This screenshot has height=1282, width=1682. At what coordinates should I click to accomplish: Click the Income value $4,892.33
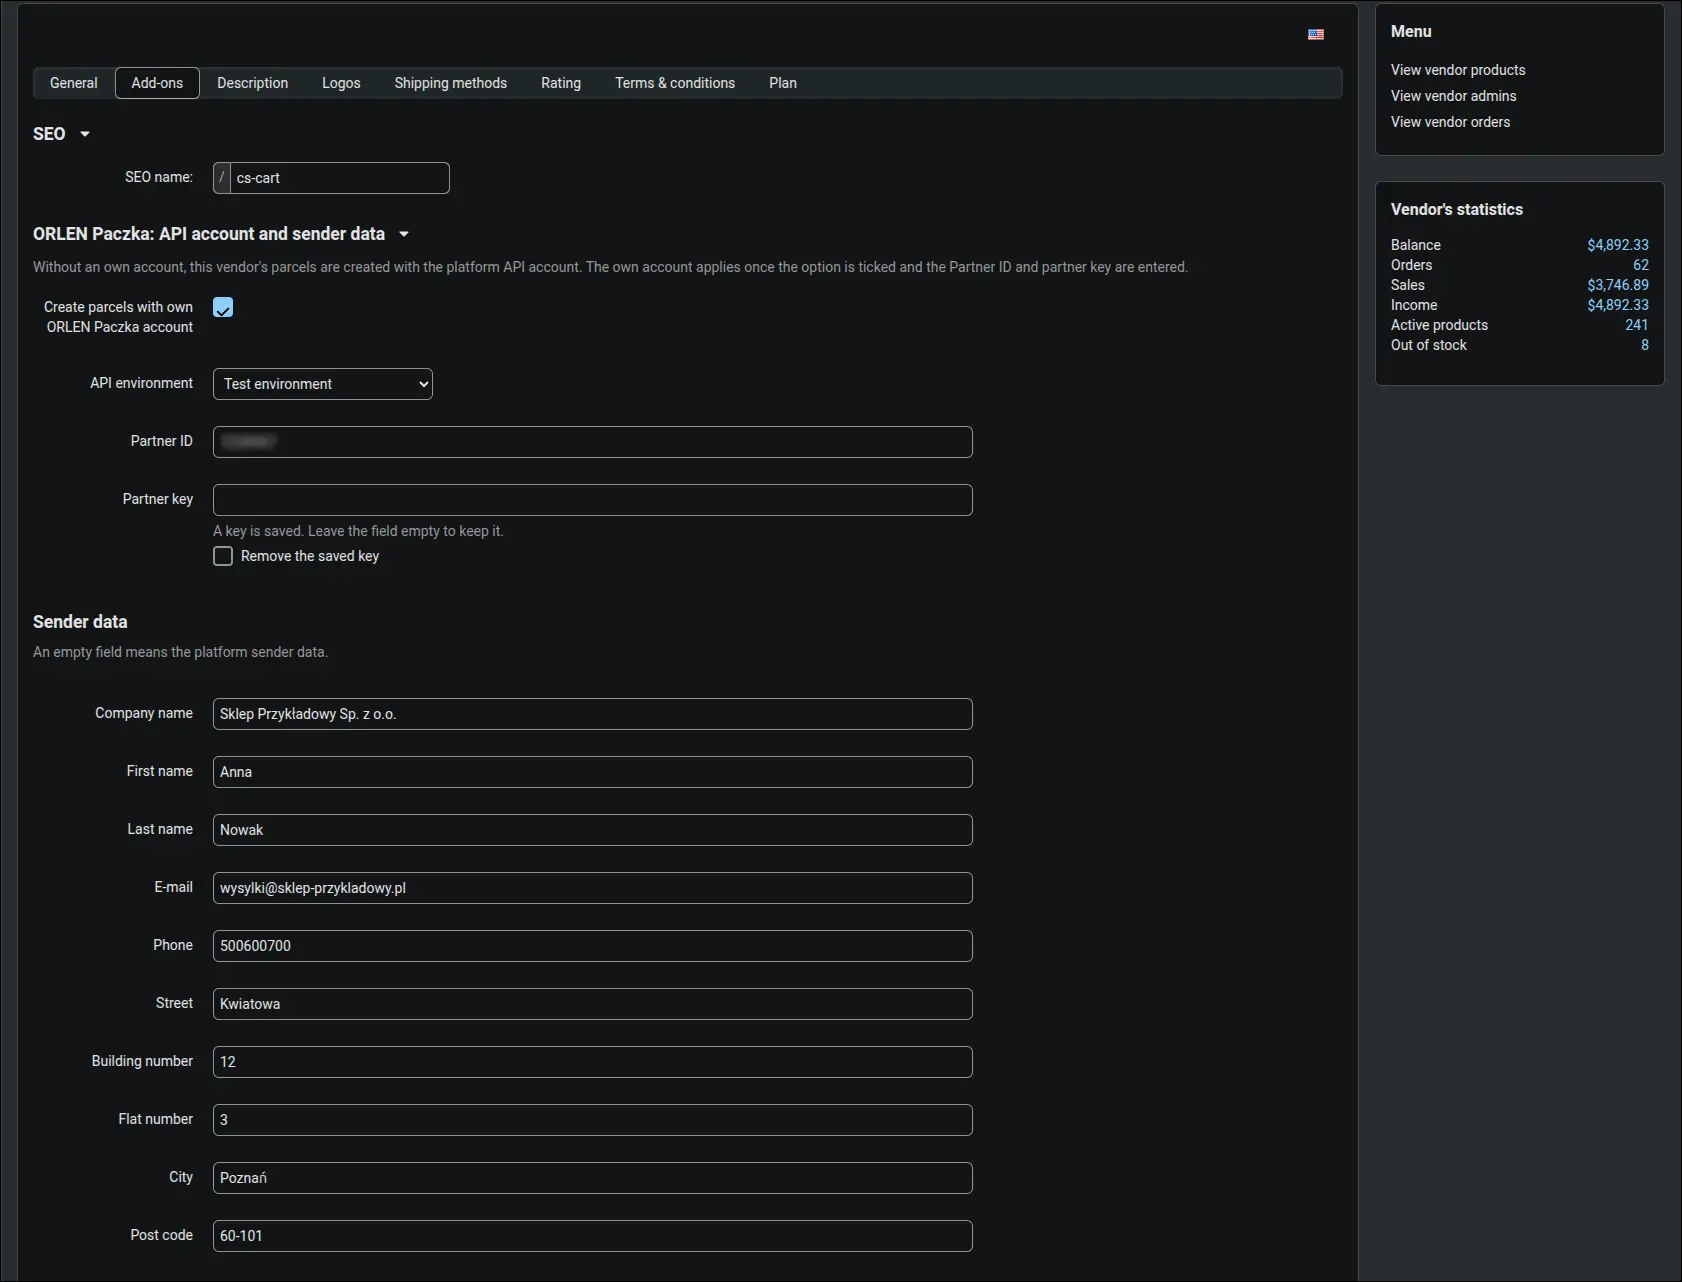point(1618,305)
